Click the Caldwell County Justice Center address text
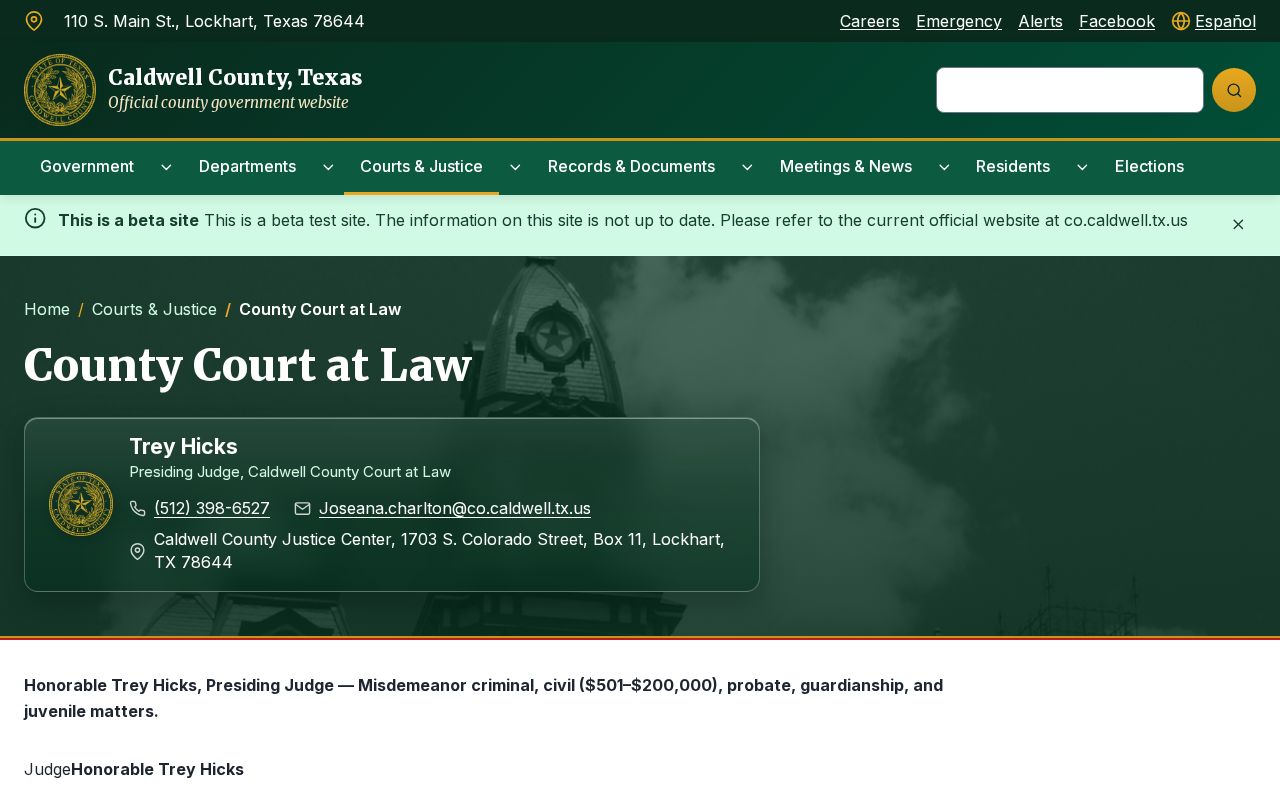Screen dimensions: 1280x800 pyautogui.click(x=439, y=551)
